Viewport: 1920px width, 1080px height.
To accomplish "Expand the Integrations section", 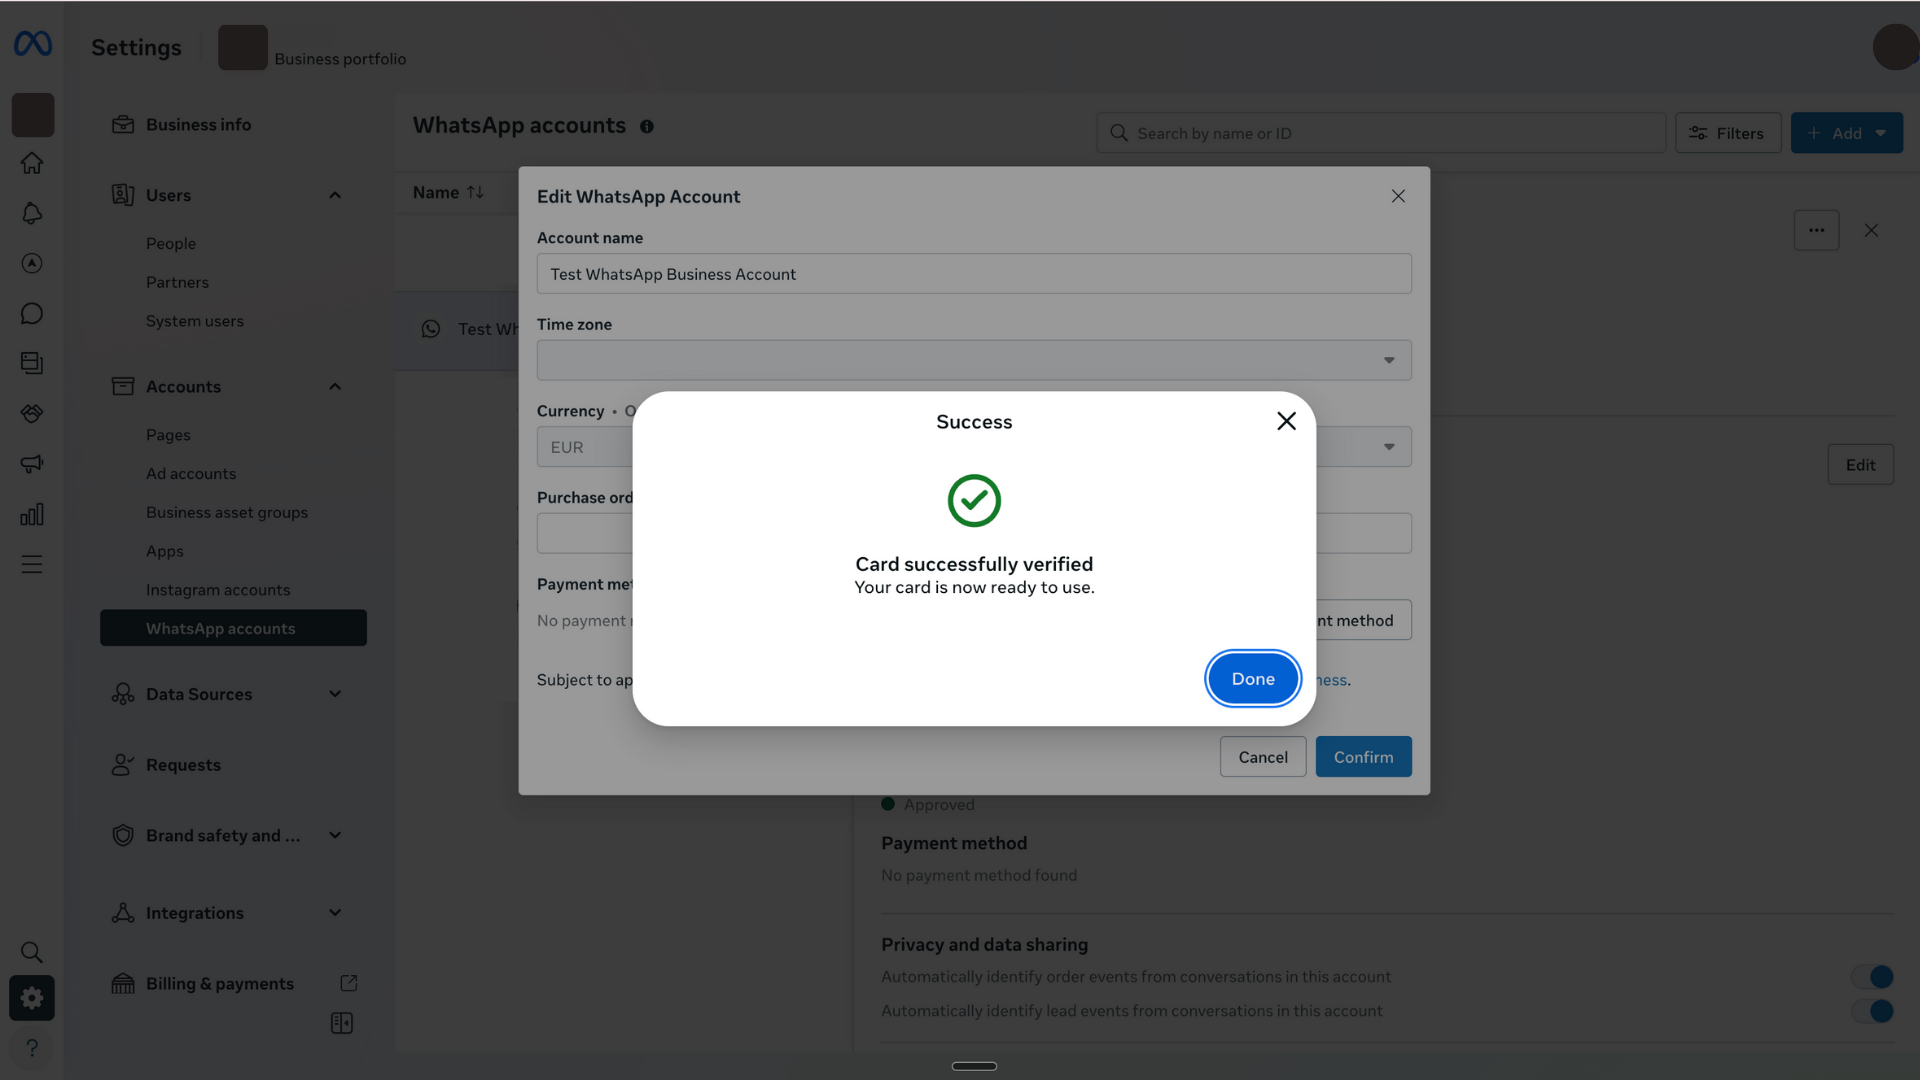I will coord(335,913).
